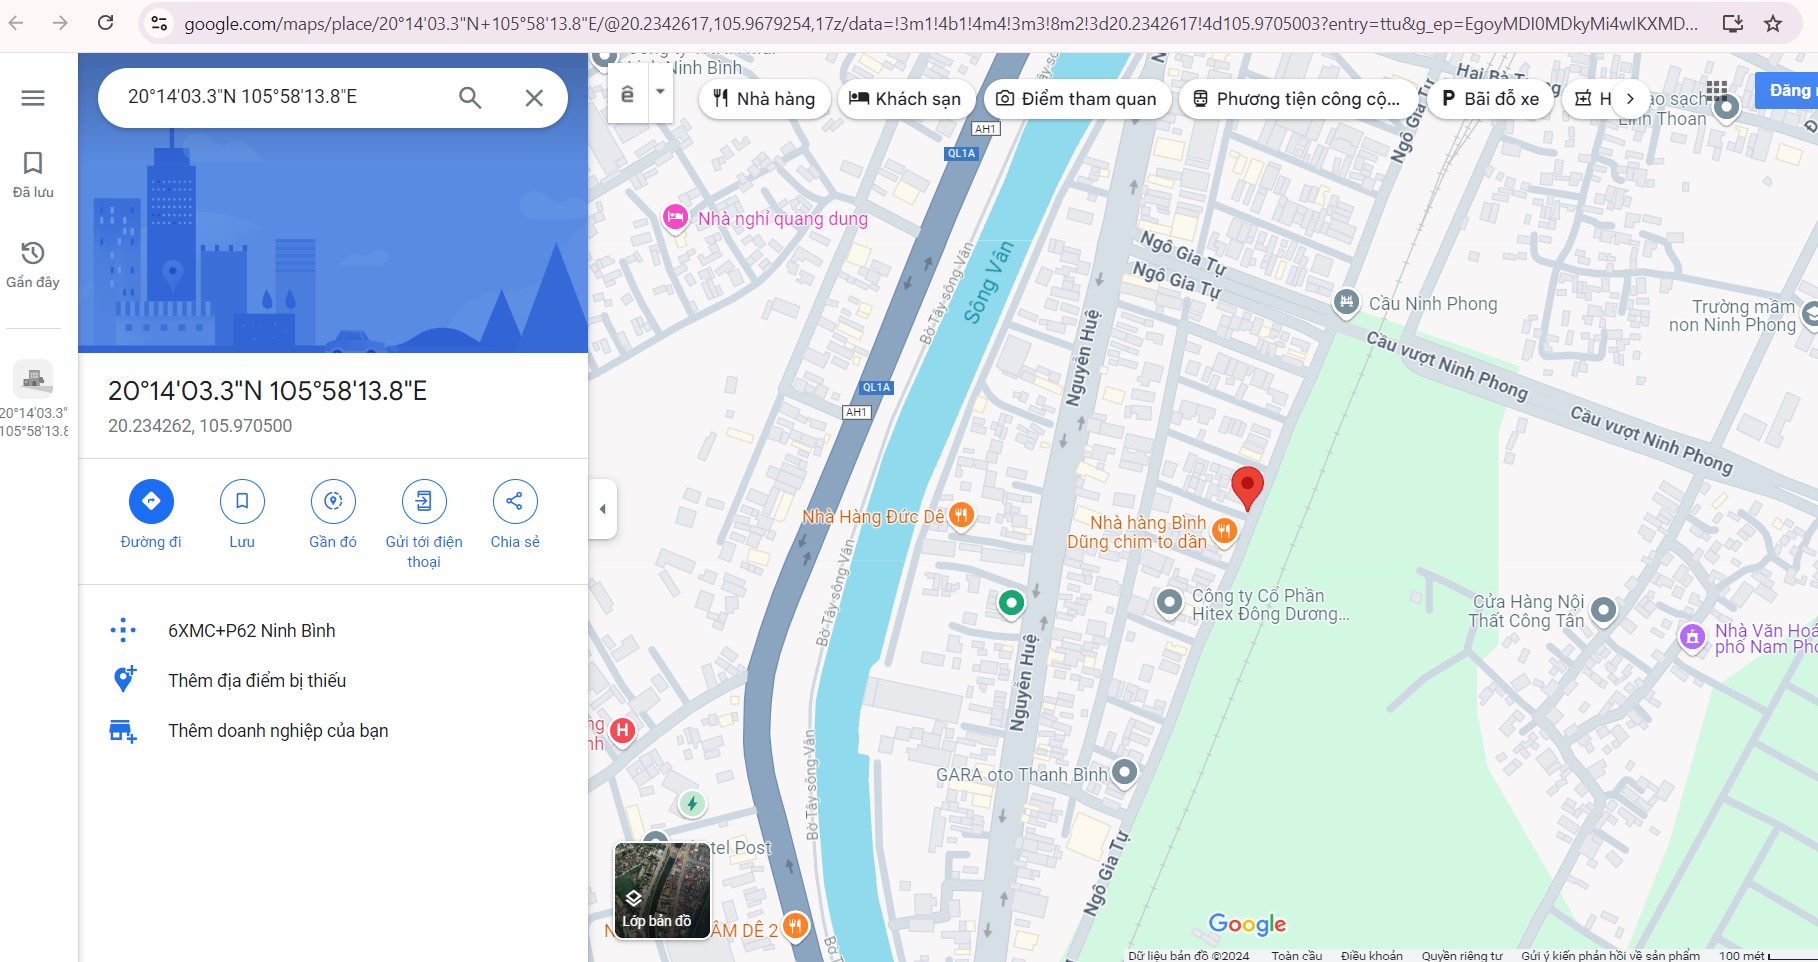Click coordinates text 20.234262, 105.970500
Viewport: 1818px width, 962px height.
[x=200, y=426]
